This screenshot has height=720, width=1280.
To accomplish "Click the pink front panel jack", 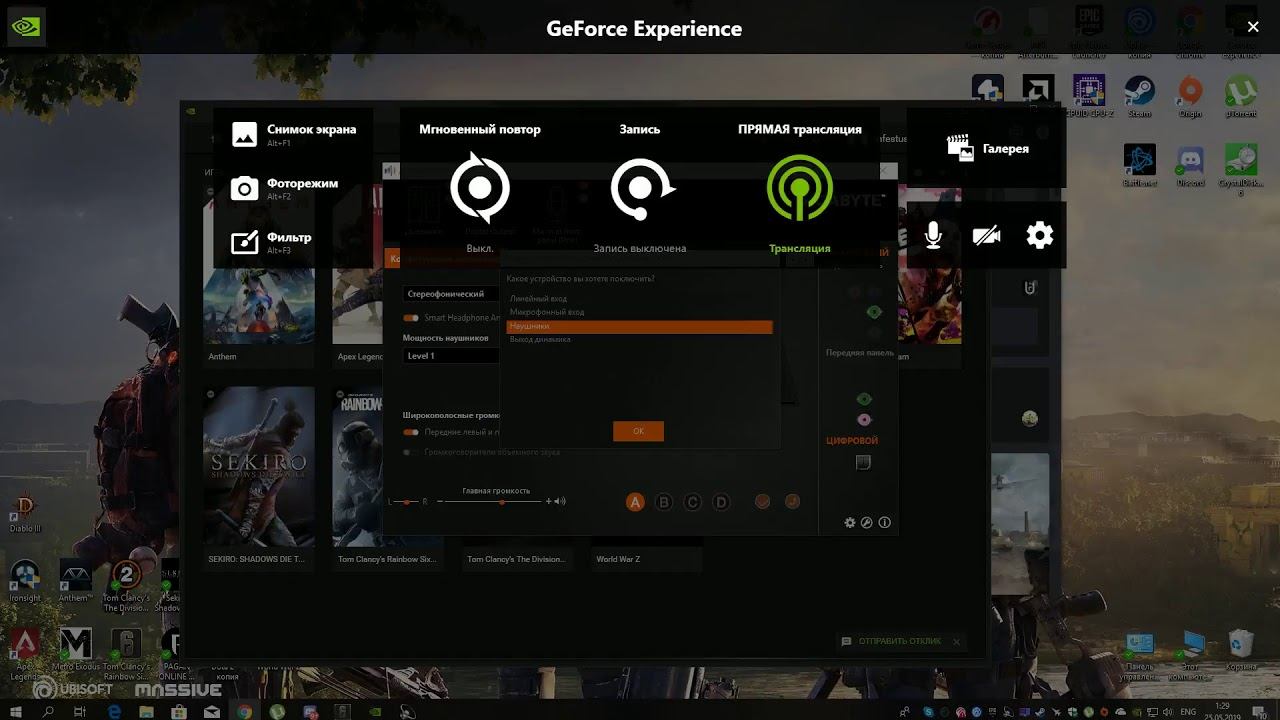I will tap(864, 419).
